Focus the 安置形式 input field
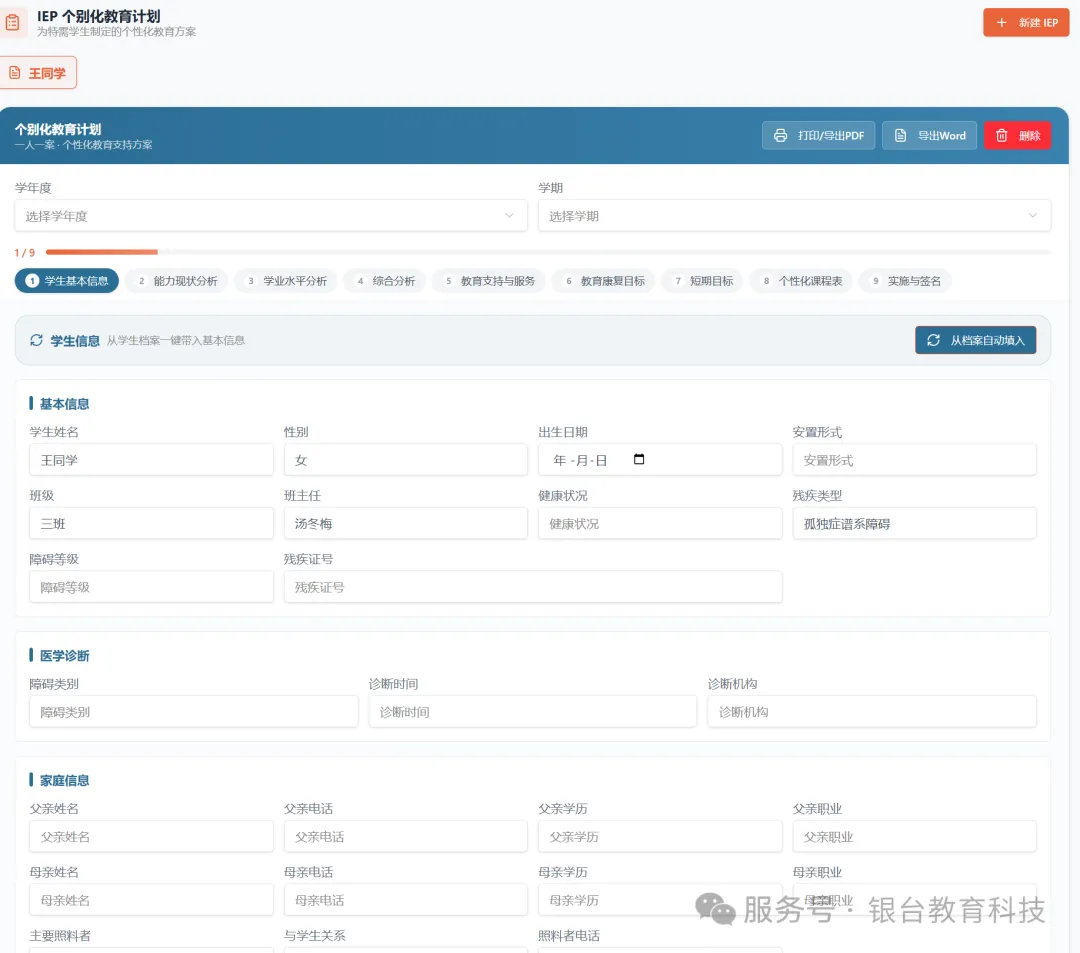This screenshot has width=1080, height=953. [x=915, y=459]
